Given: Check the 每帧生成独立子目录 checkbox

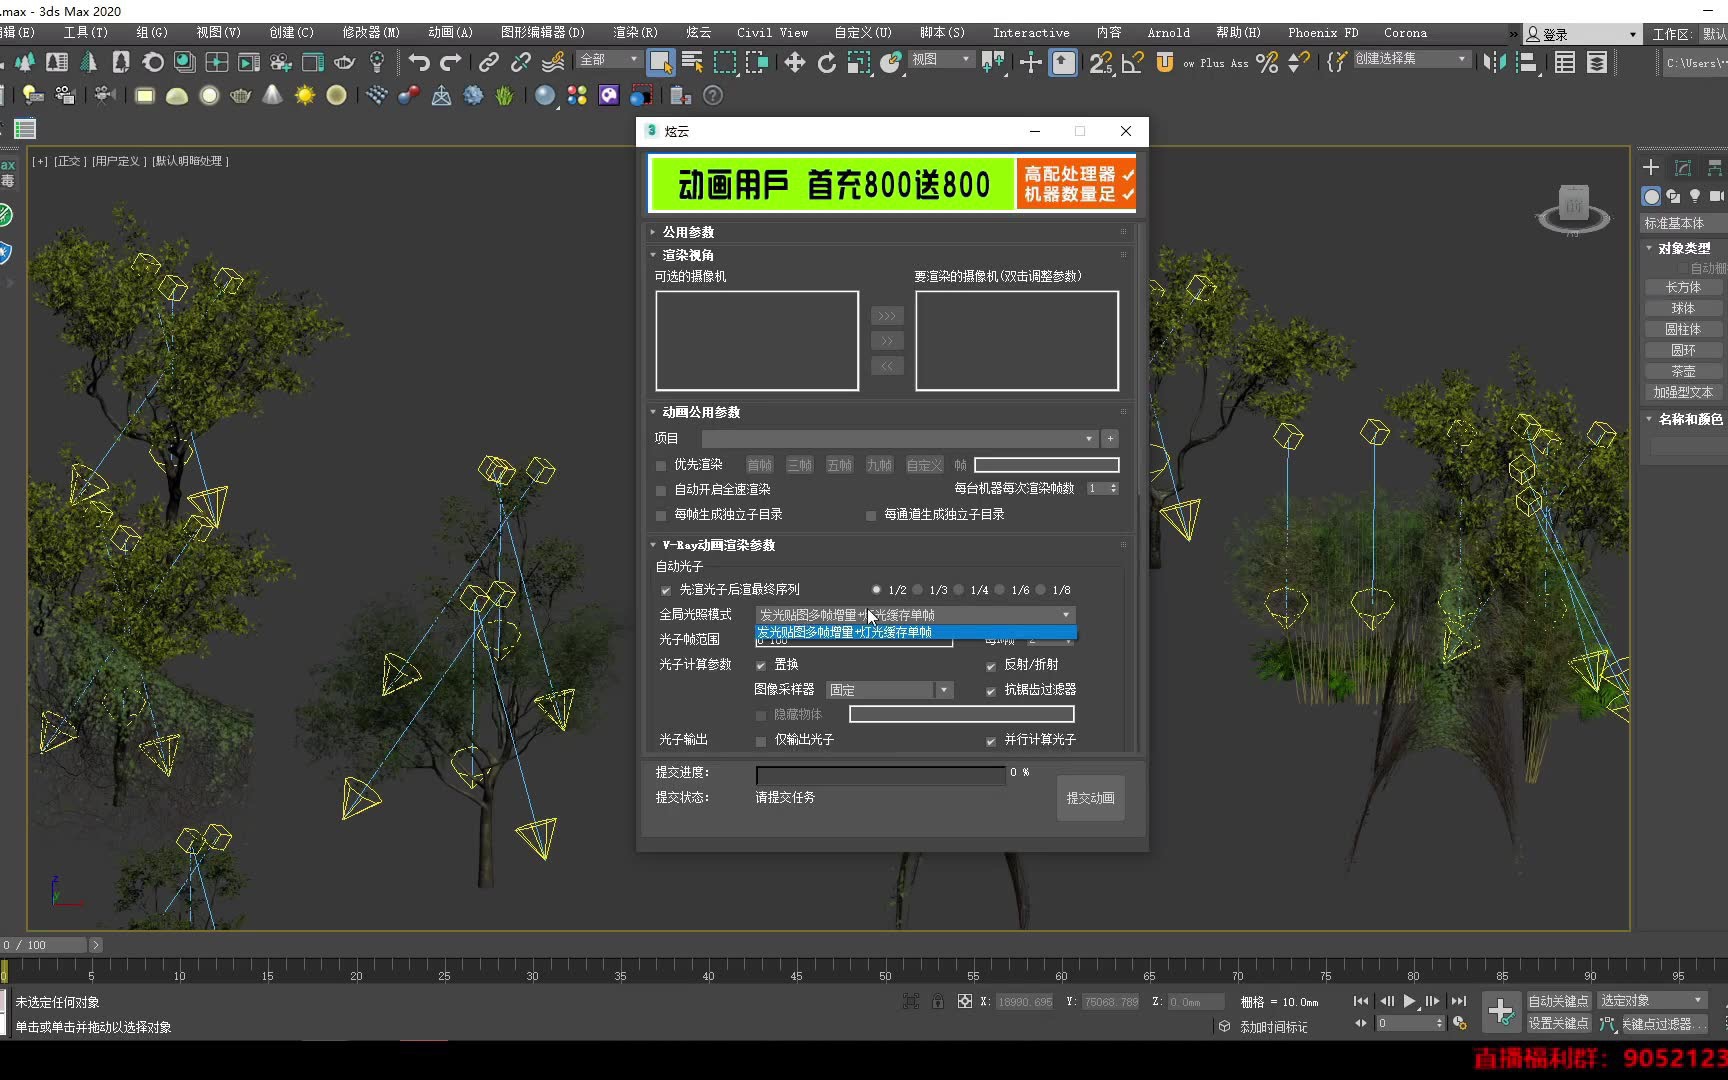Looking at the screenshot, I should click(x=661, y=515).
